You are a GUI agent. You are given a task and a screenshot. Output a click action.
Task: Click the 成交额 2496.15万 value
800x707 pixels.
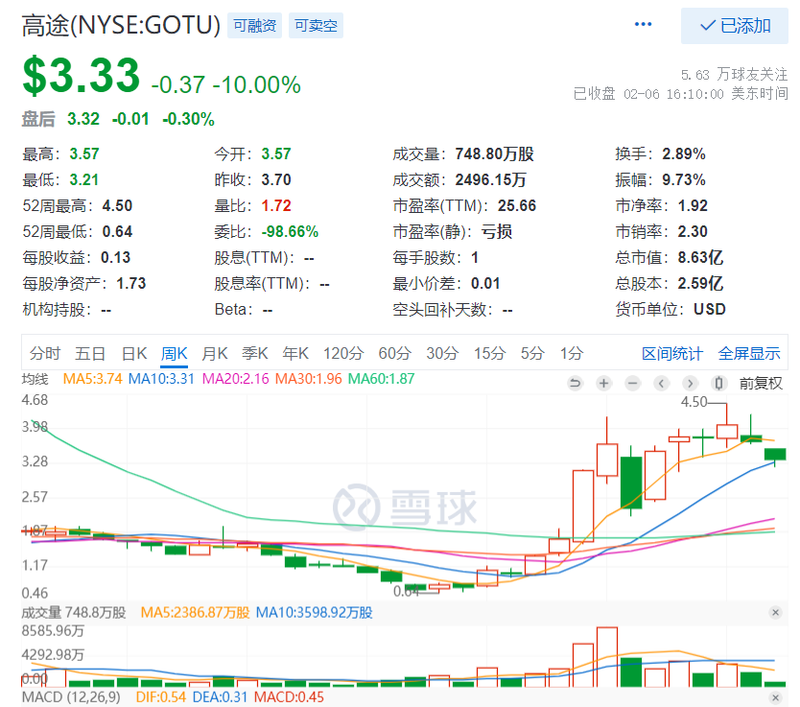click(x=491, y=179)
